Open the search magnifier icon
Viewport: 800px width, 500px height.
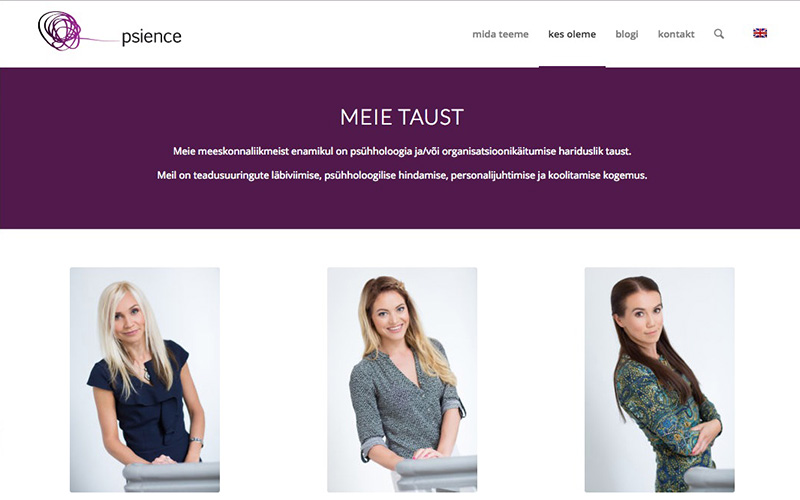719,34
